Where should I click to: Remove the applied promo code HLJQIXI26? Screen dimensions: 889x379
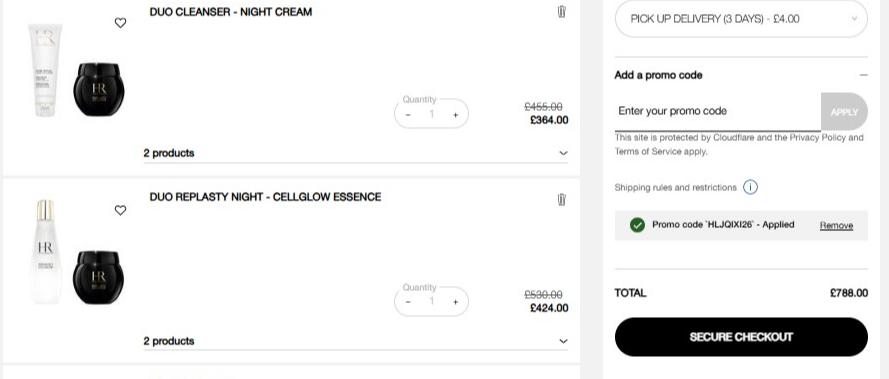pyautogui.click(x=836, y=225)
